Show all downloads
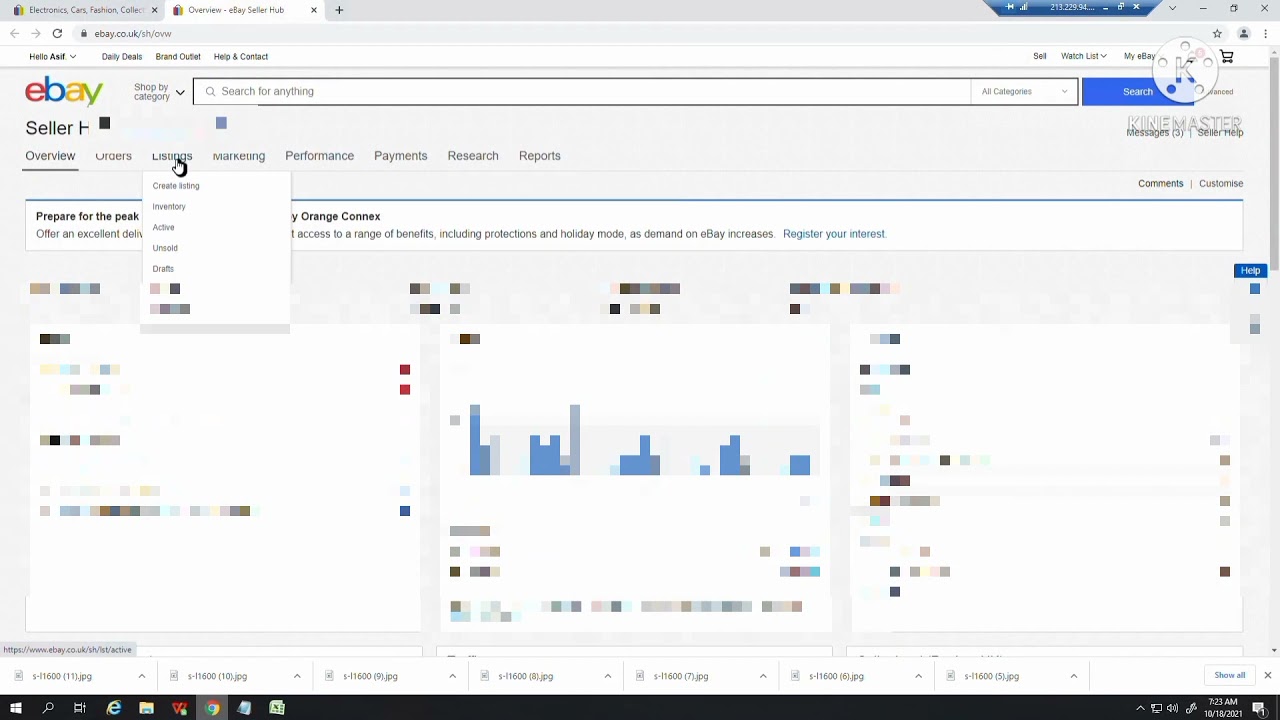 click(1229, 675)
